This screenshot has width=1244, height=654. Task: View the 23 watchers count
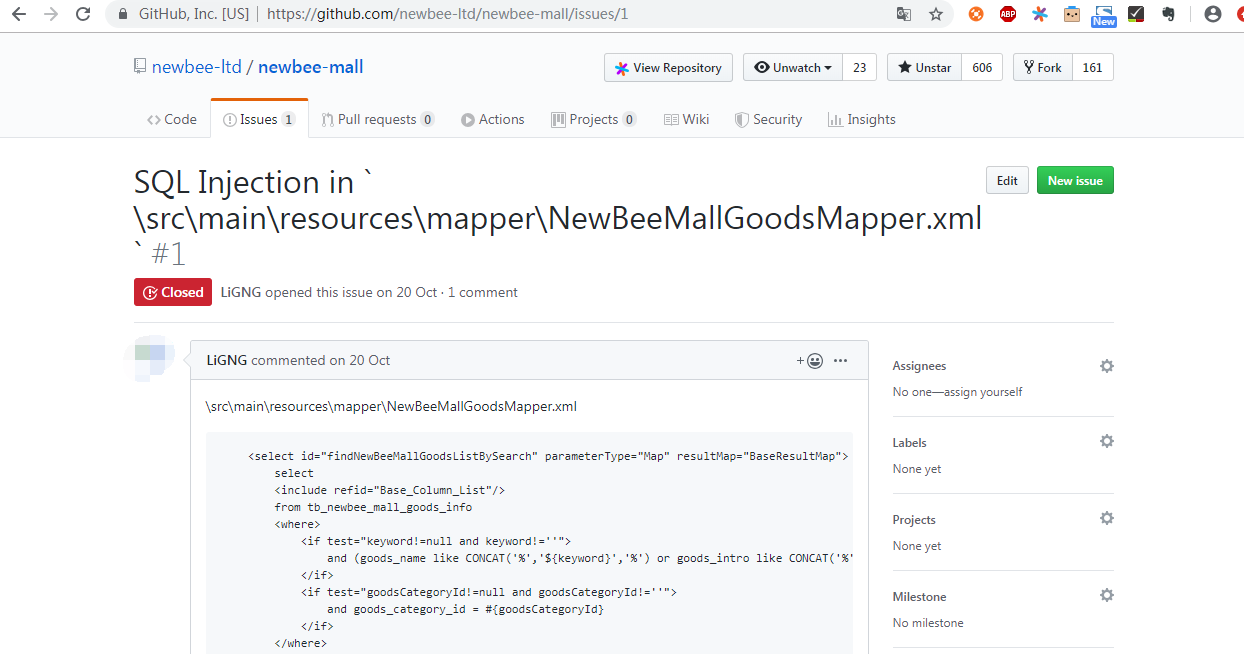pyautogui.click(x=860, y=67)
